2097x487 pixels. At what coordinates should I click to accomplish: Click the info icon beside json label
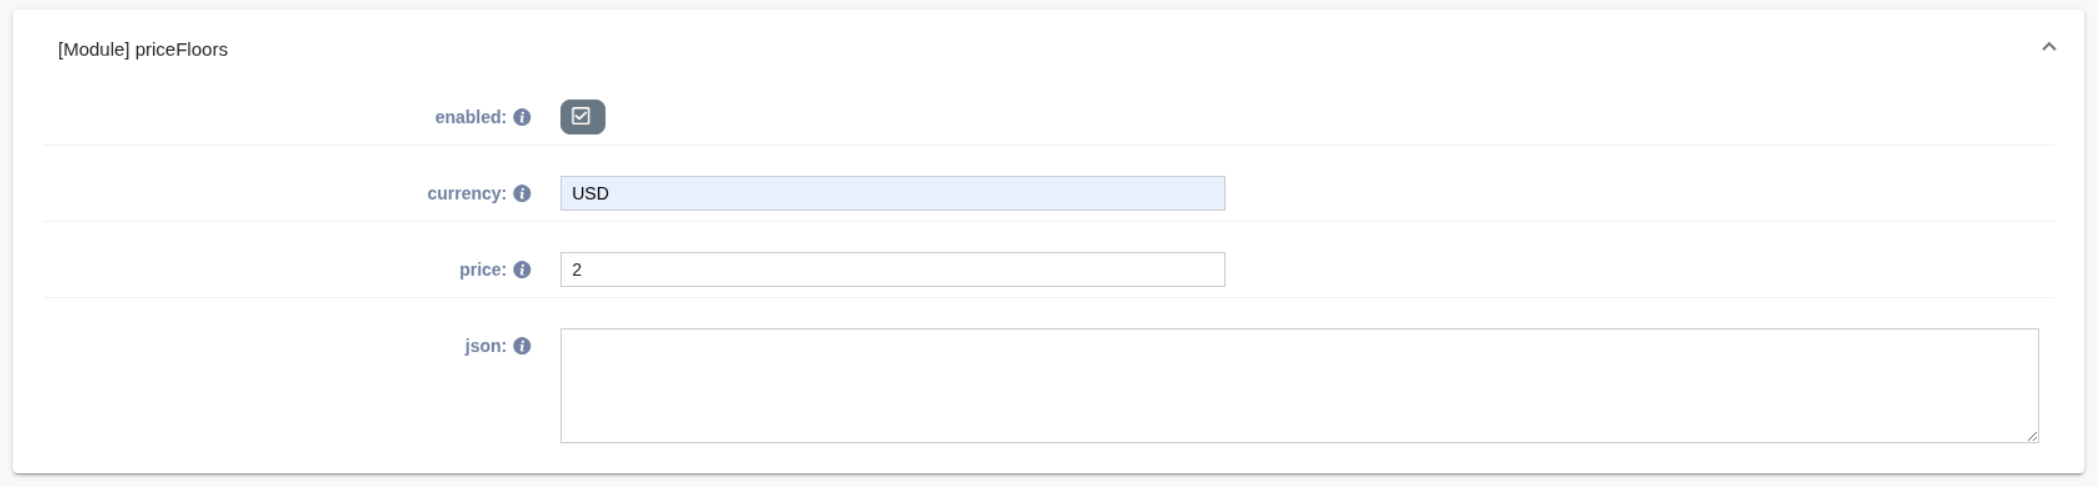522,346
